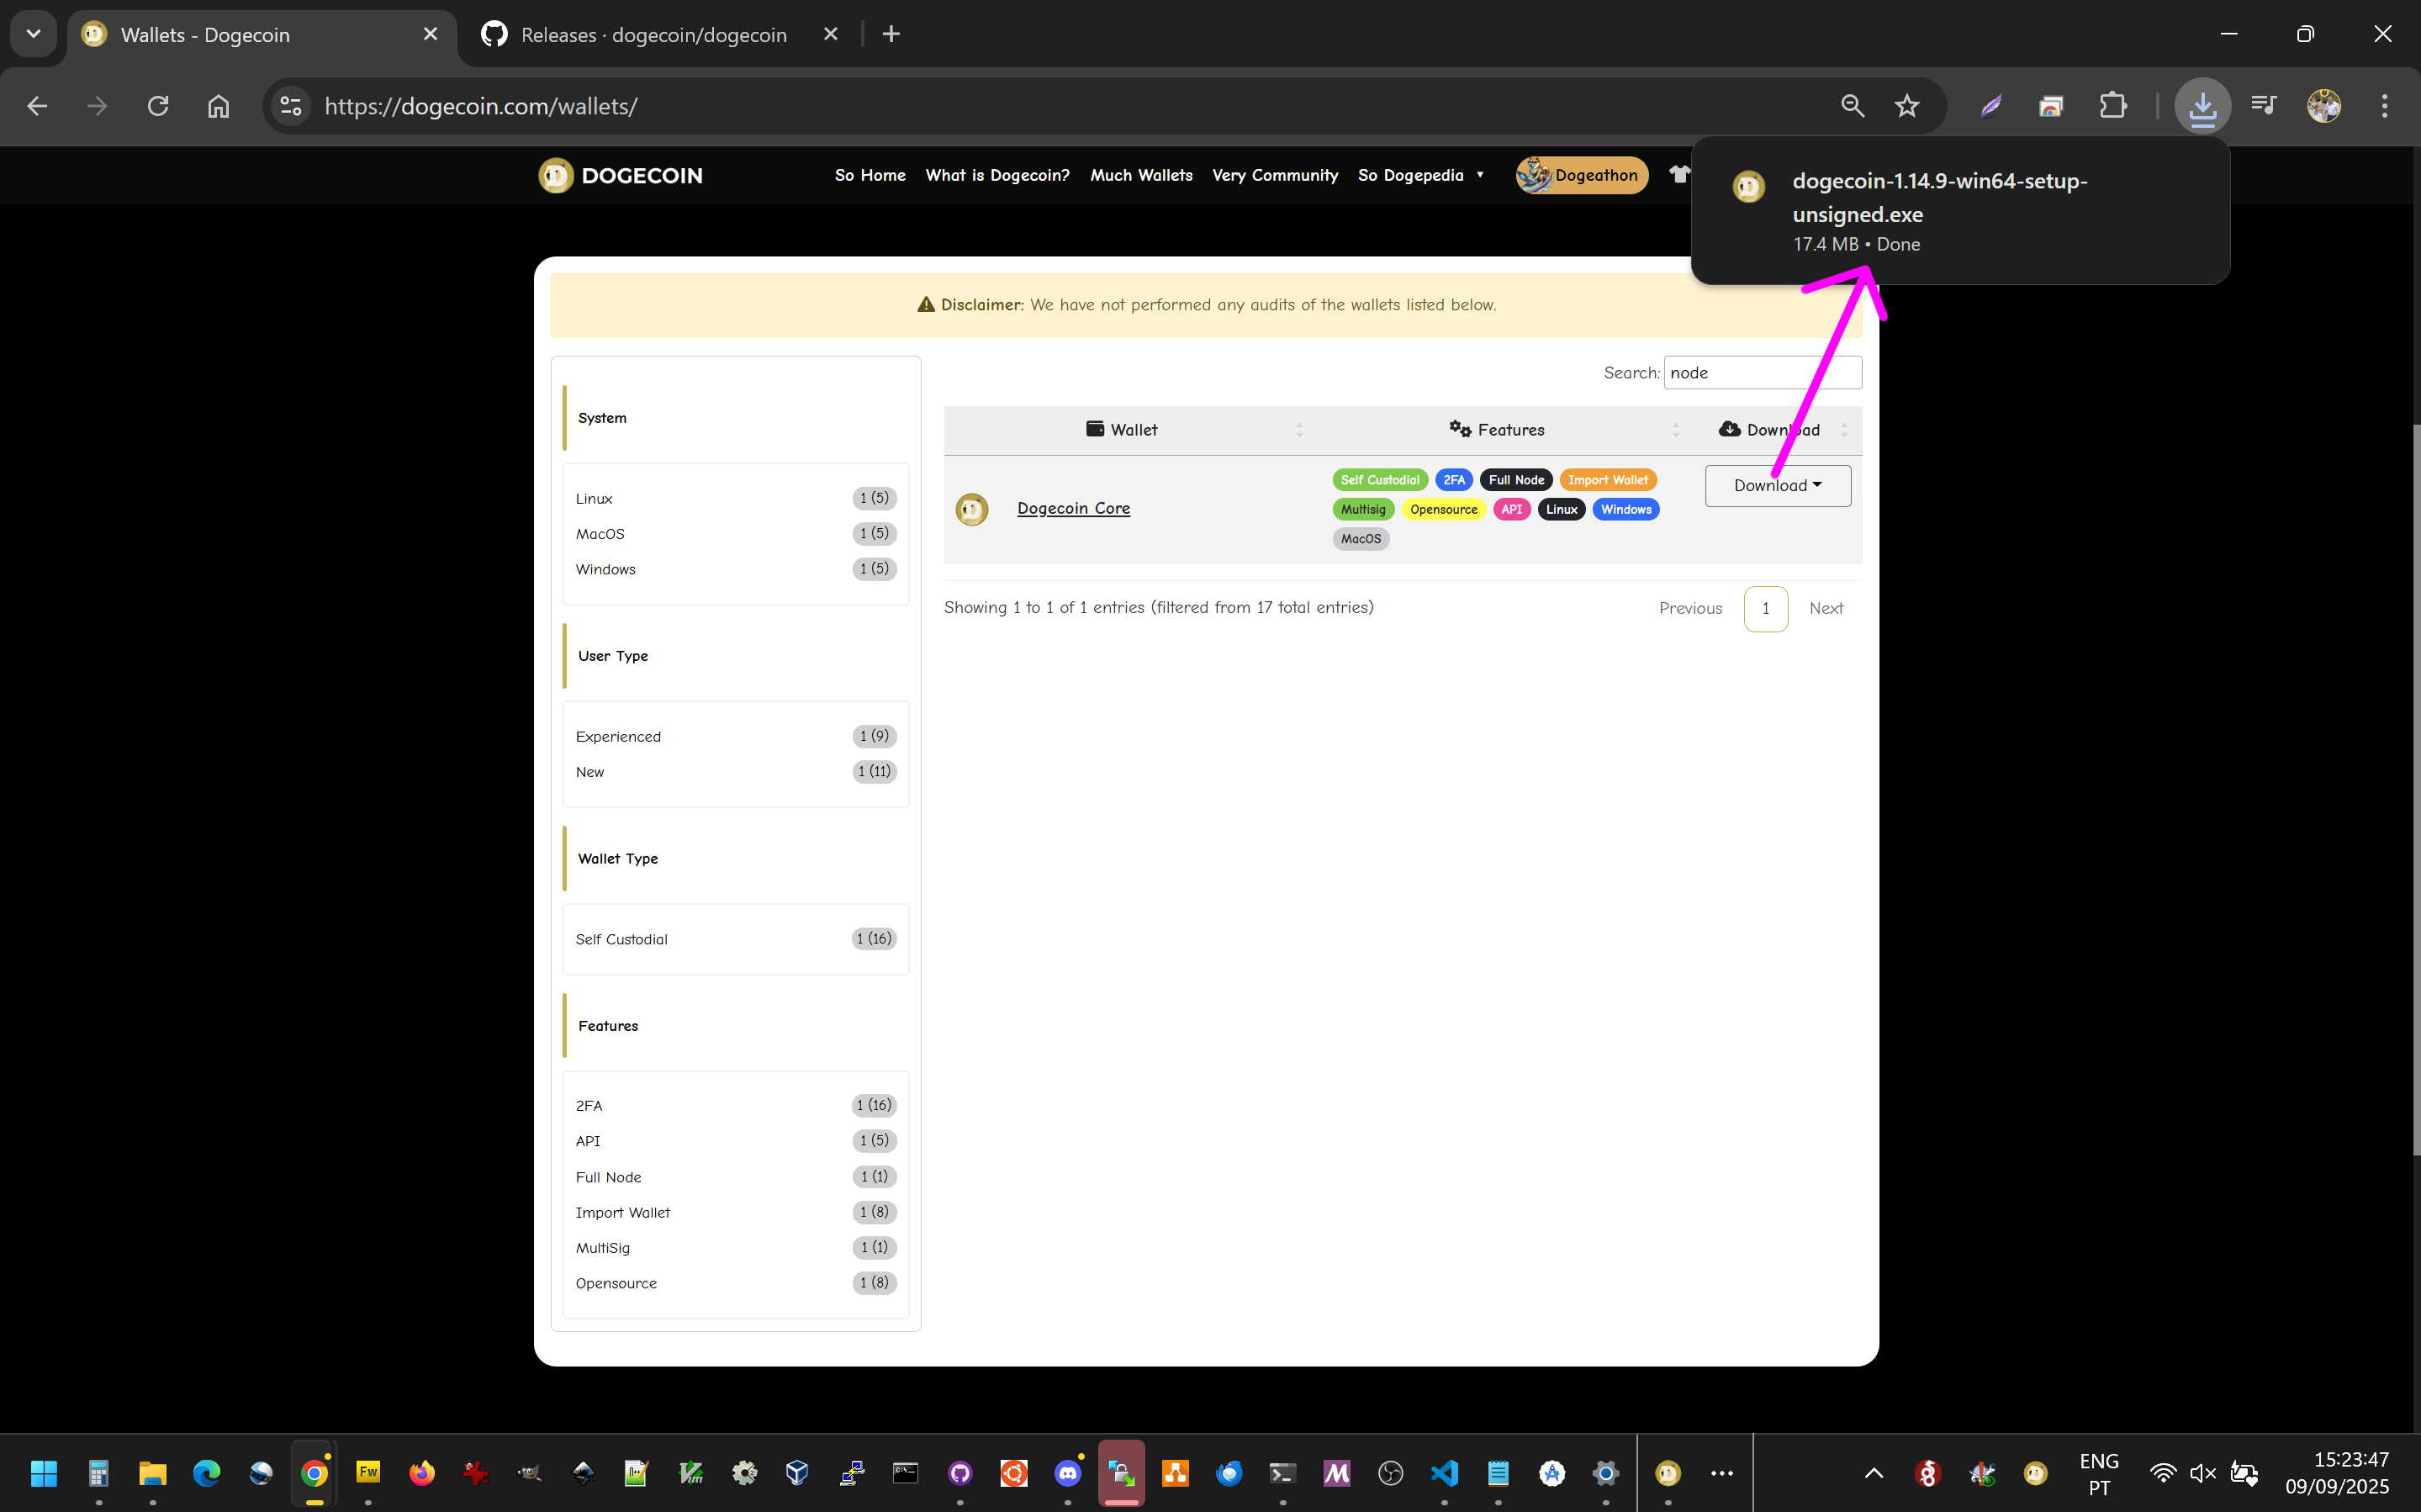Click the ENG PT language indicator
2421x1512 pixels.
pyautogui.click(x=2098, y=1473)
